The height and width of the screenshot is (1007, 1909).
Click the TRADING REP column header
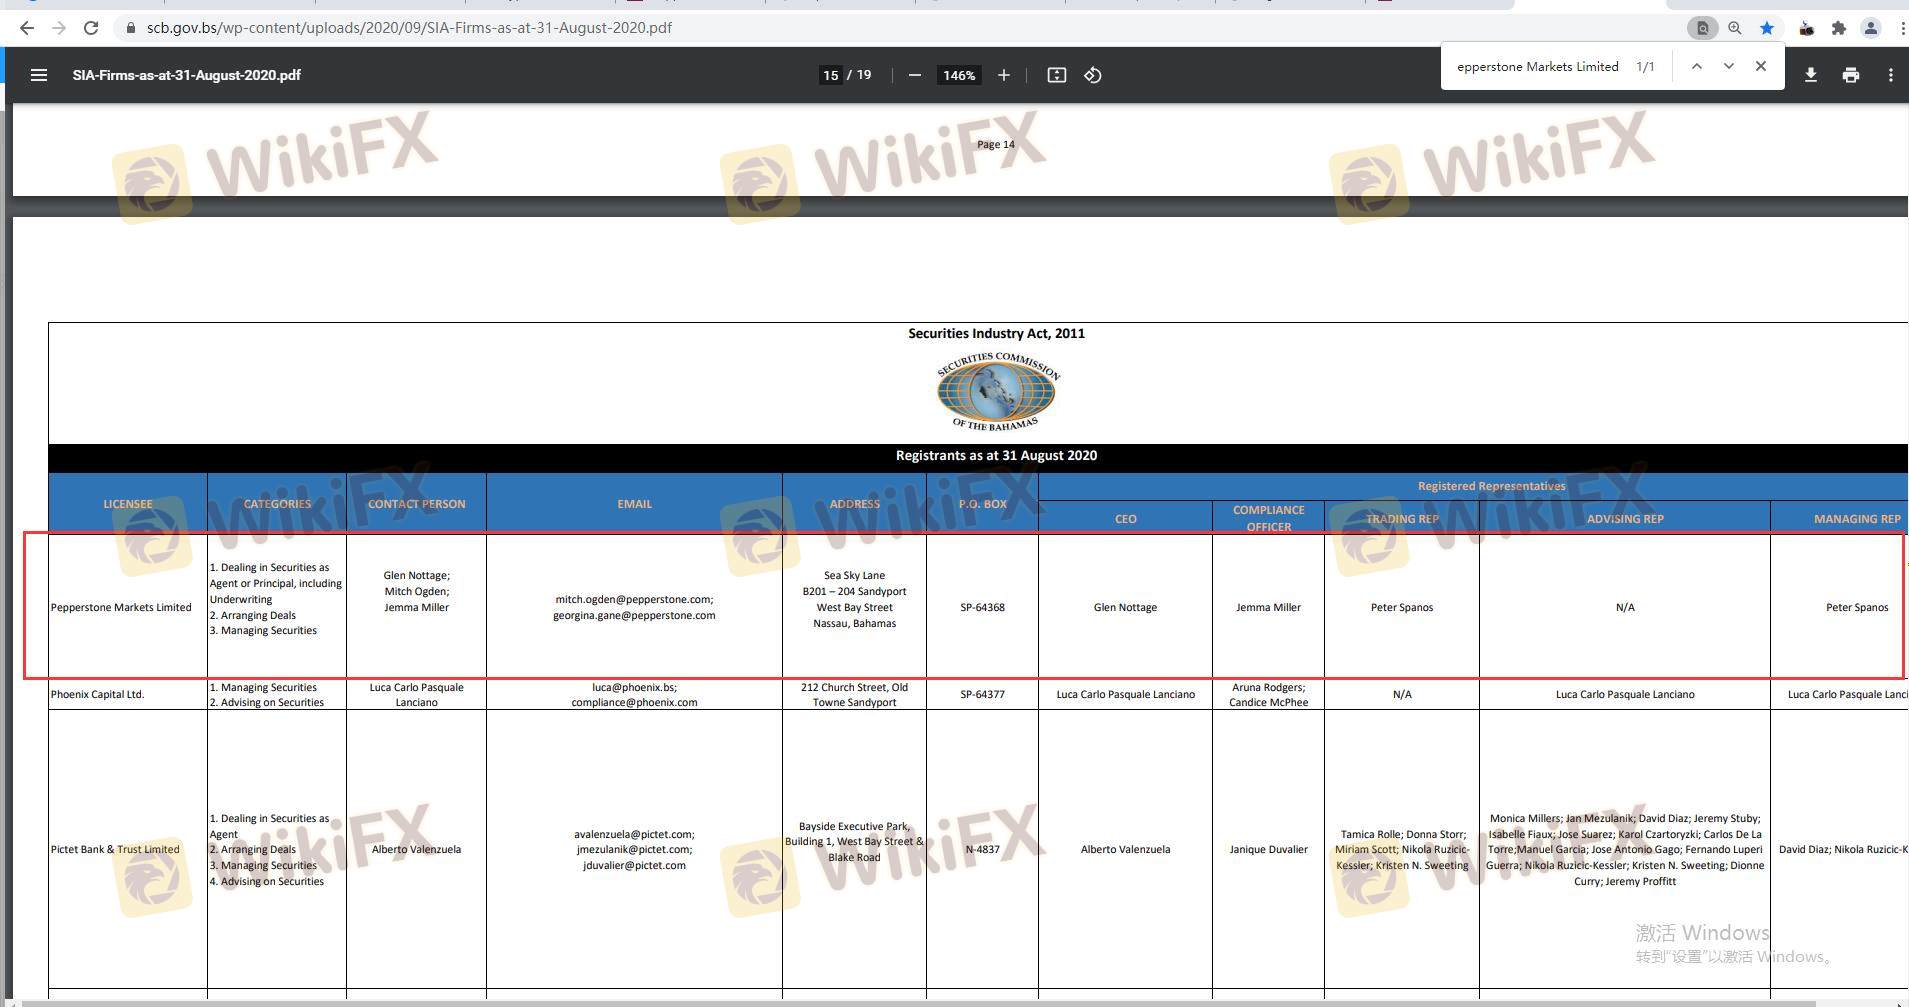click(1402, 519)
